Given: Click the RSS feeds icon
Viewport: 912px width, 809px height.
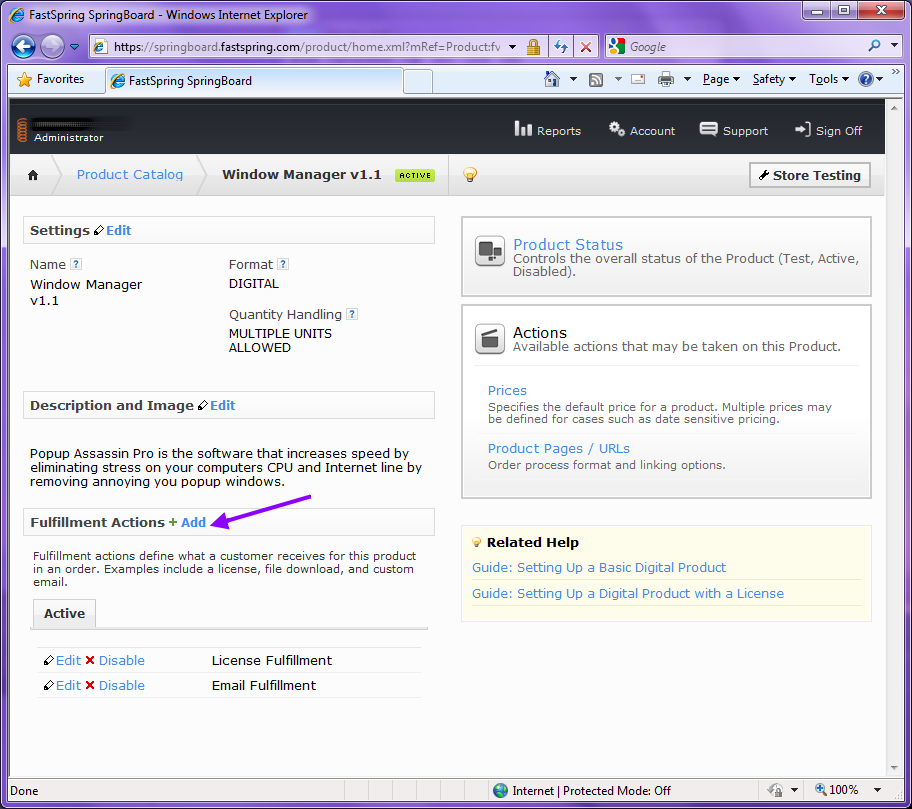Looking at the screenshot, I should [596, 80].
